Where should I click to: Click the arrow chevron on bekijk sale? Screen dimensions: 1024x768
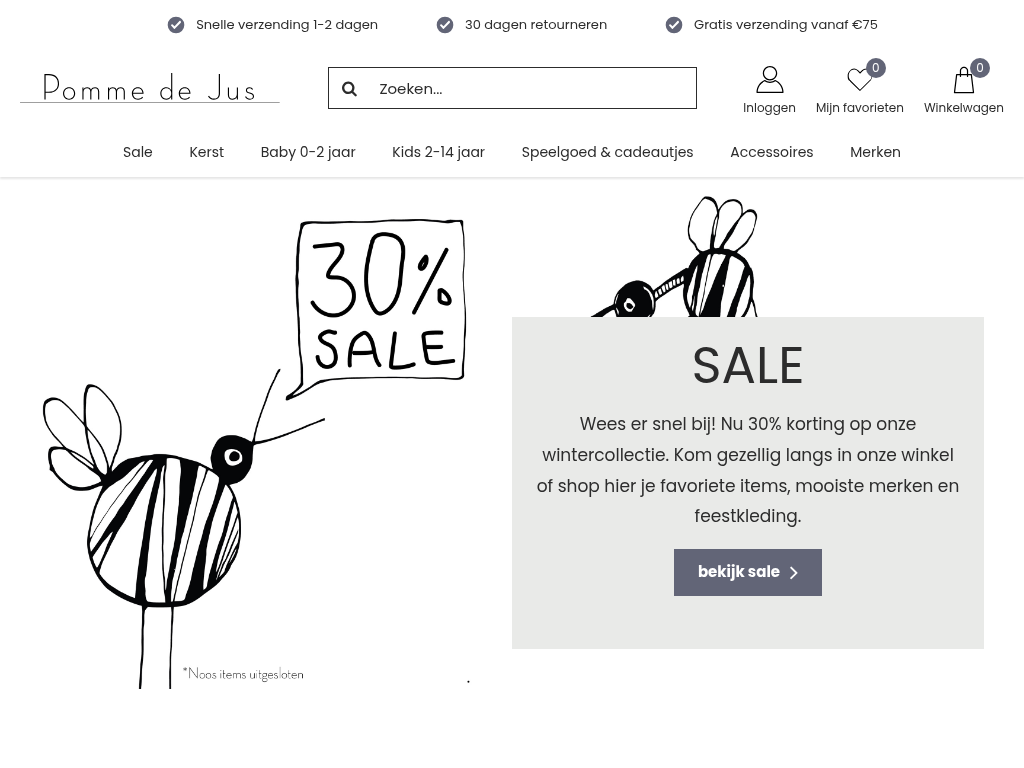[x=794, y=573]
